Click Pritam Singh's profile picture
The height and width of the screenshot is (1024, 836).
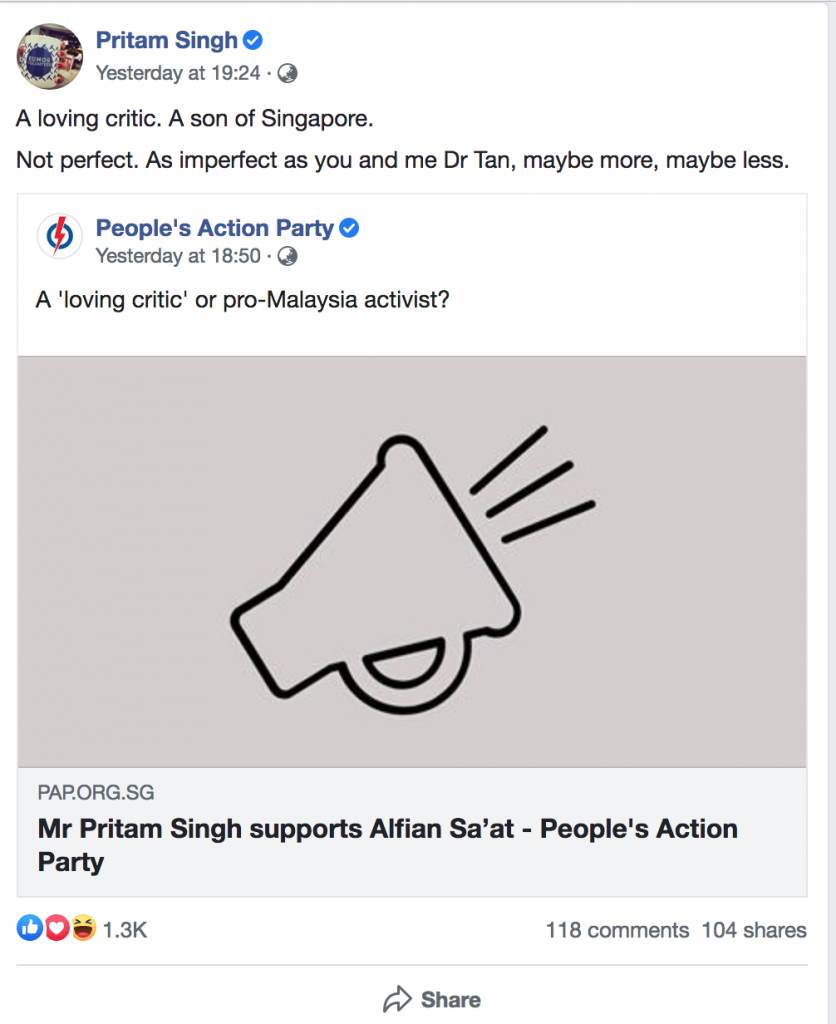(49, 56)
